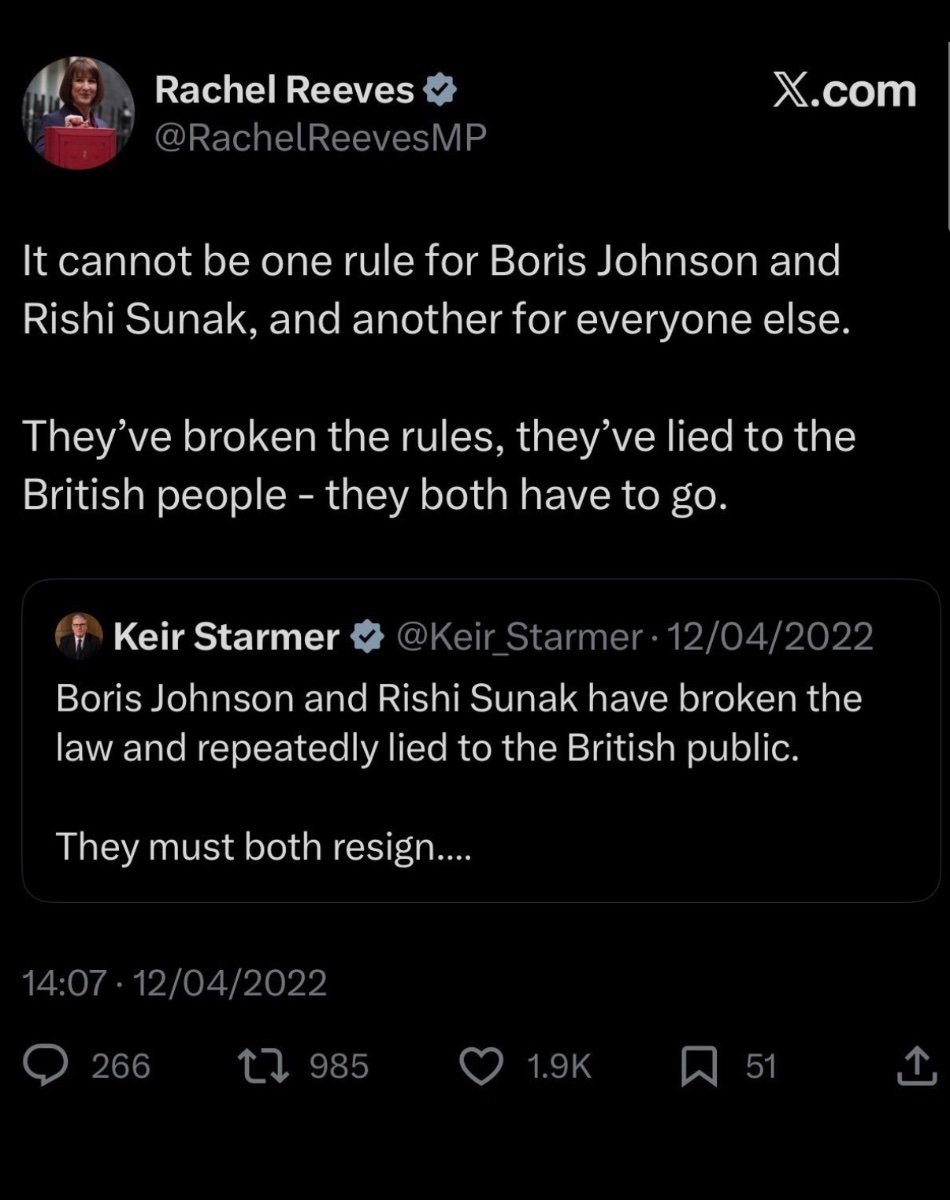Viewport: 950px width, 1200px height.
Task: Open Keir Starmer's small avatar
Action: (x=79, y=635)
